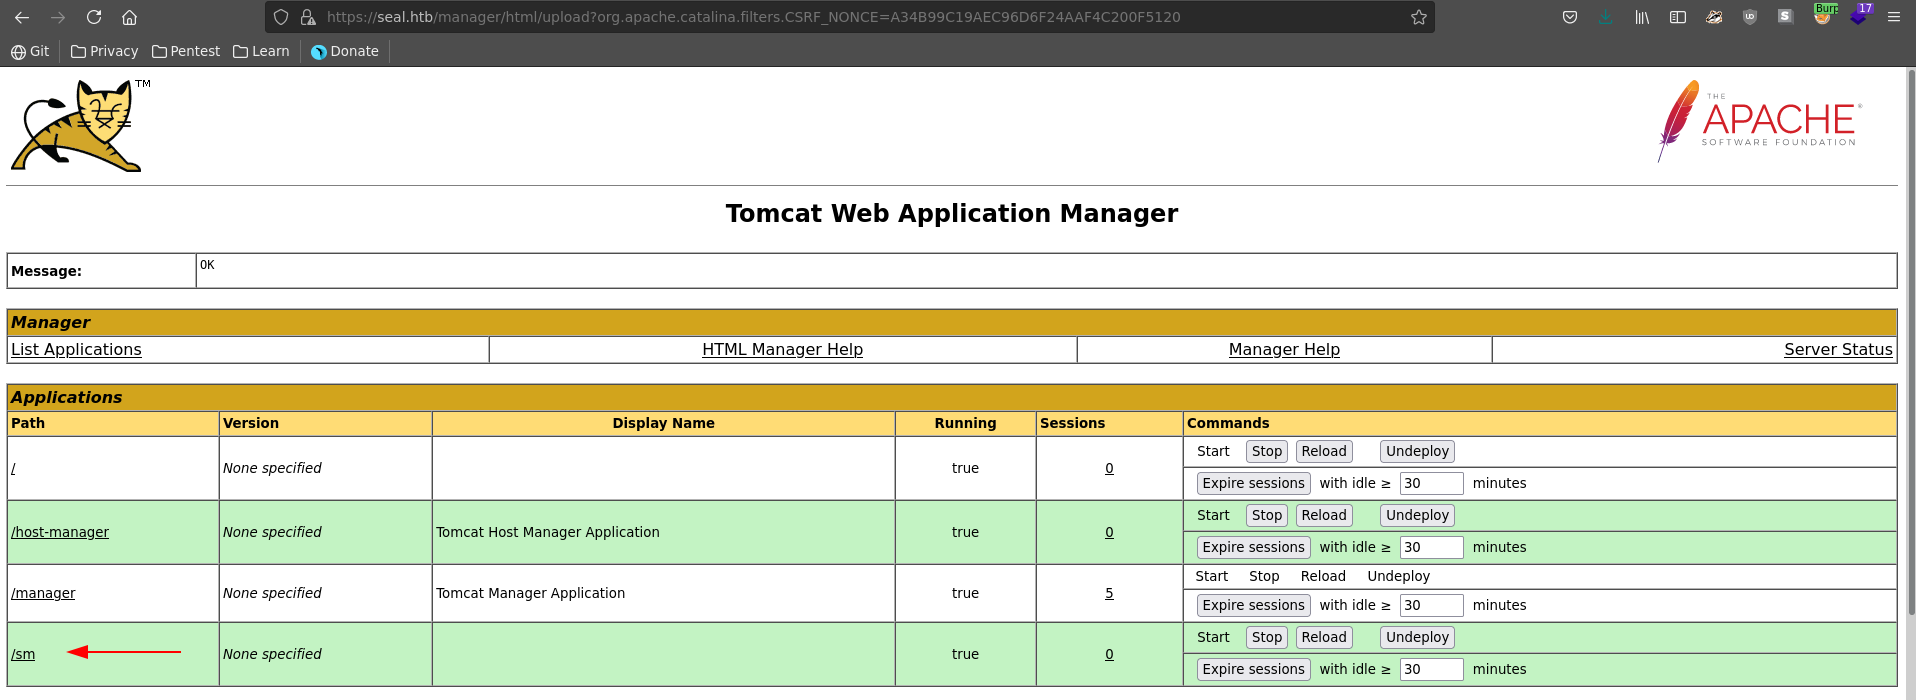This screenshot has height=700, width=1916.
Task: Expand the Privacy bookmarks folder
Action: 104,51
